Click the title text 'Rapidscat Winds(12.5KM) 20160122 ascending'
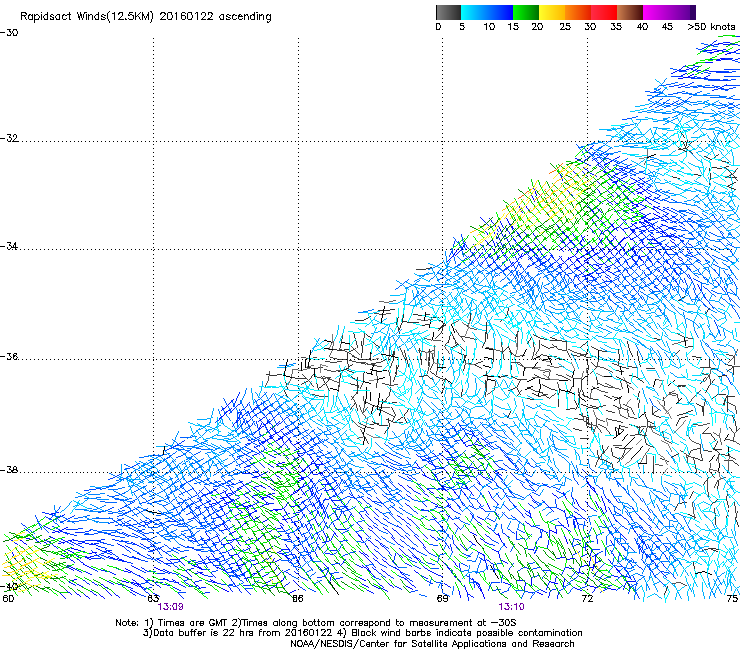740x650 pixels. click(x=146, y=17)
